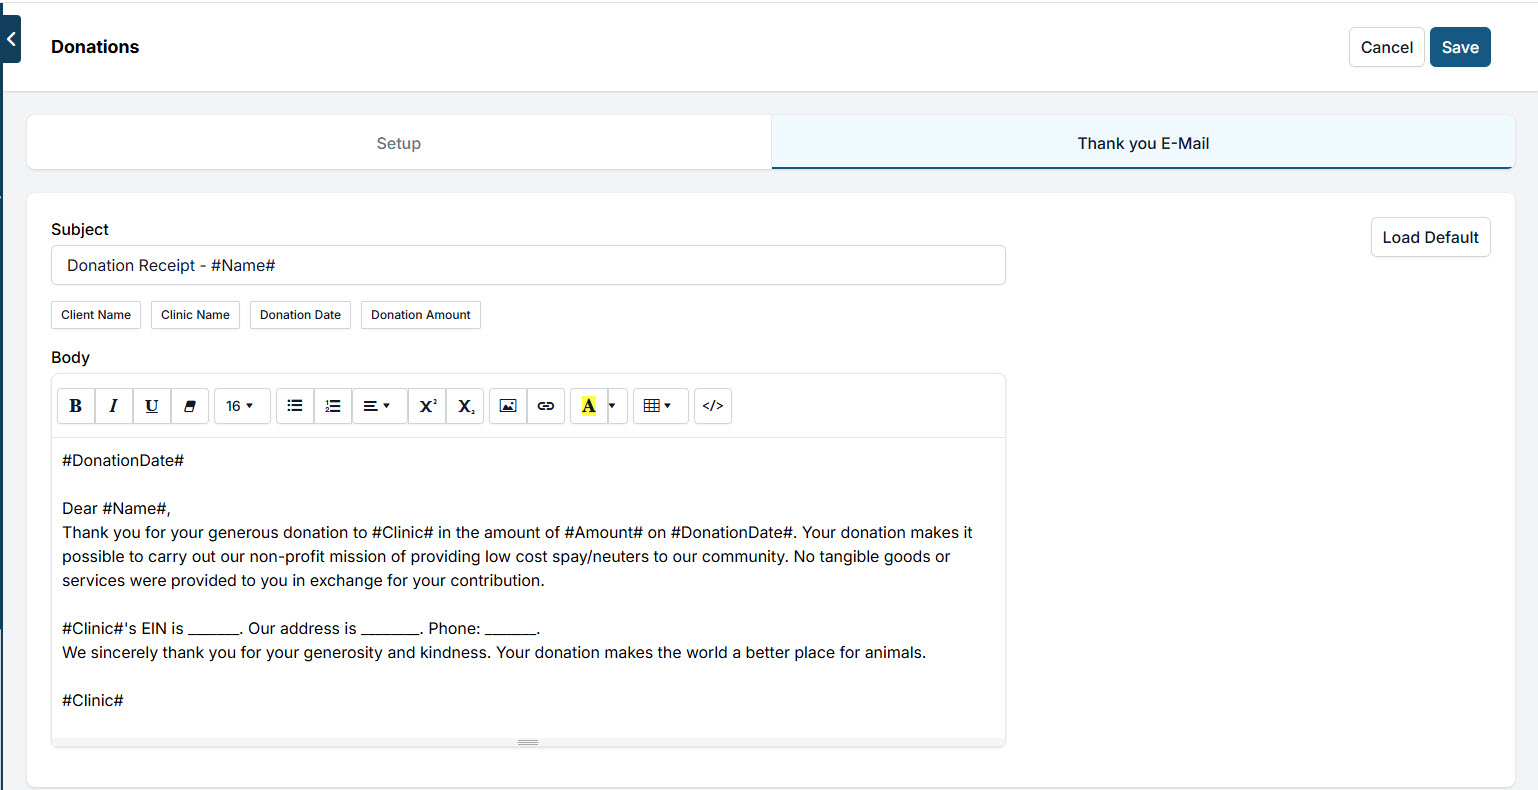Open the font size 16 dropdown
Screen dimensions: 1538x790
[x=241, y=406]
